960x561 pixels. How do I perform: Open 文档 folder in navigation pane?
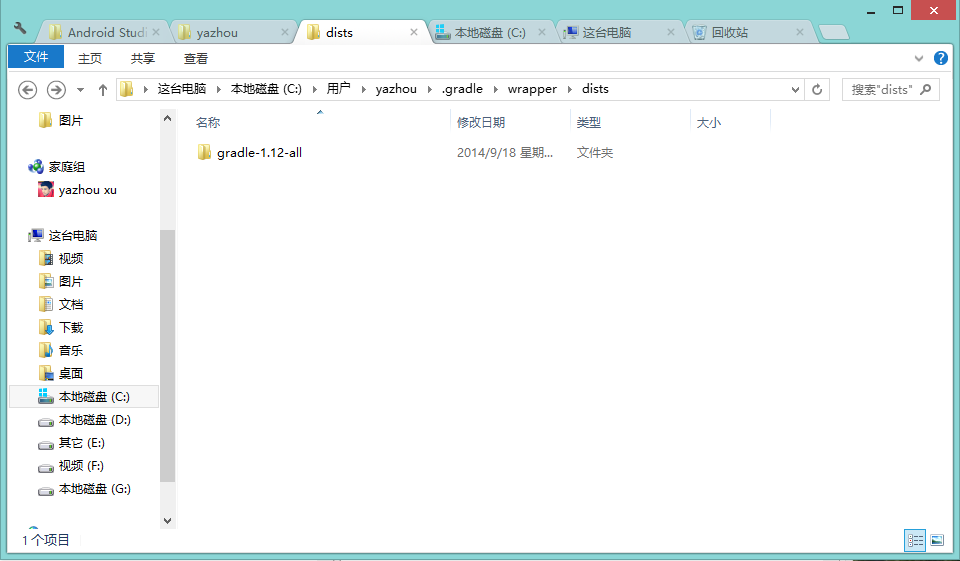61,304
